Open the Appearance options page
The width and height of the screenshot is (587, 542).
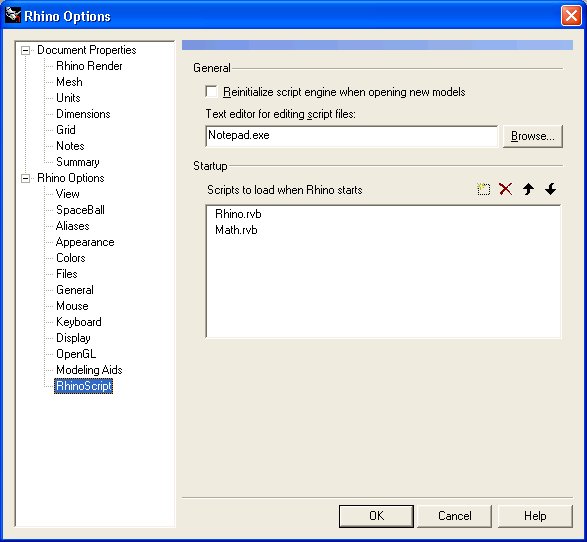[x=85, y=242]
